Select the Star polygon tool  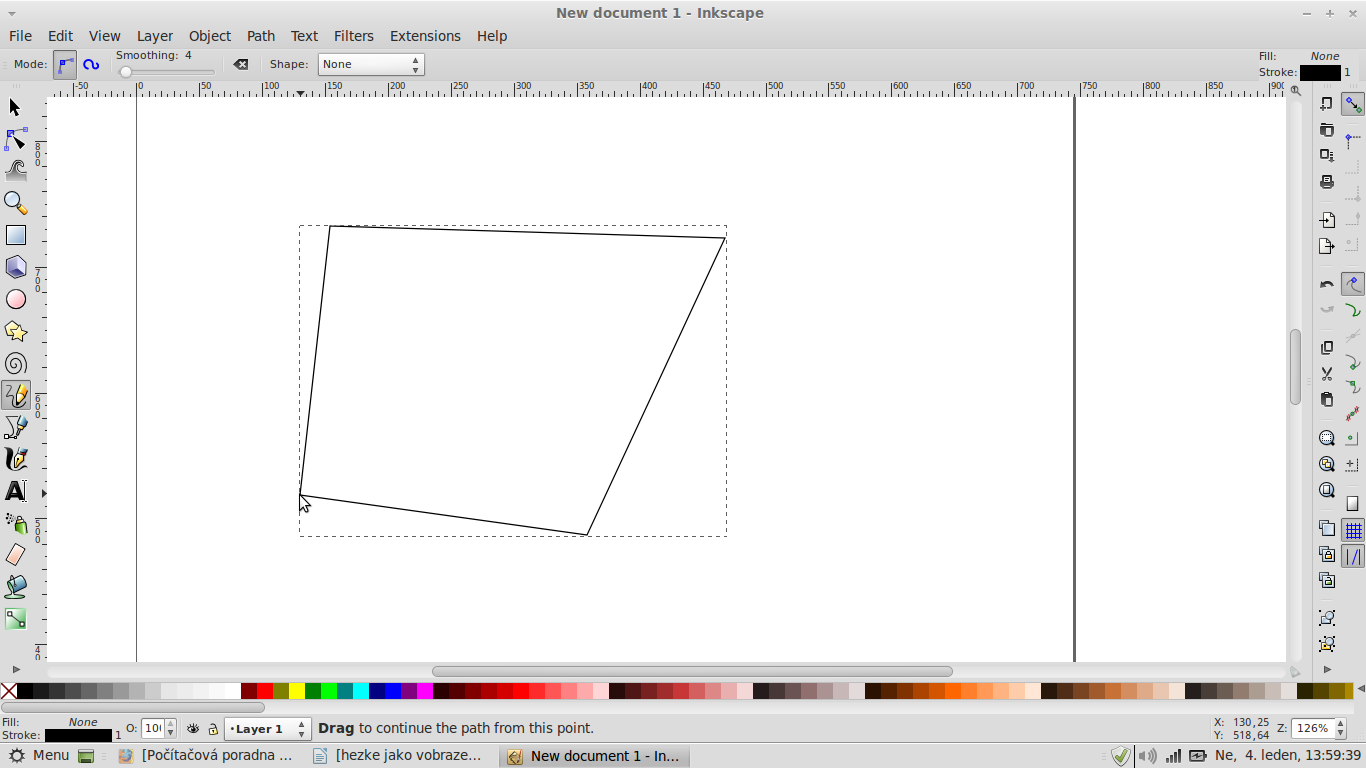(x=15, y=331)
